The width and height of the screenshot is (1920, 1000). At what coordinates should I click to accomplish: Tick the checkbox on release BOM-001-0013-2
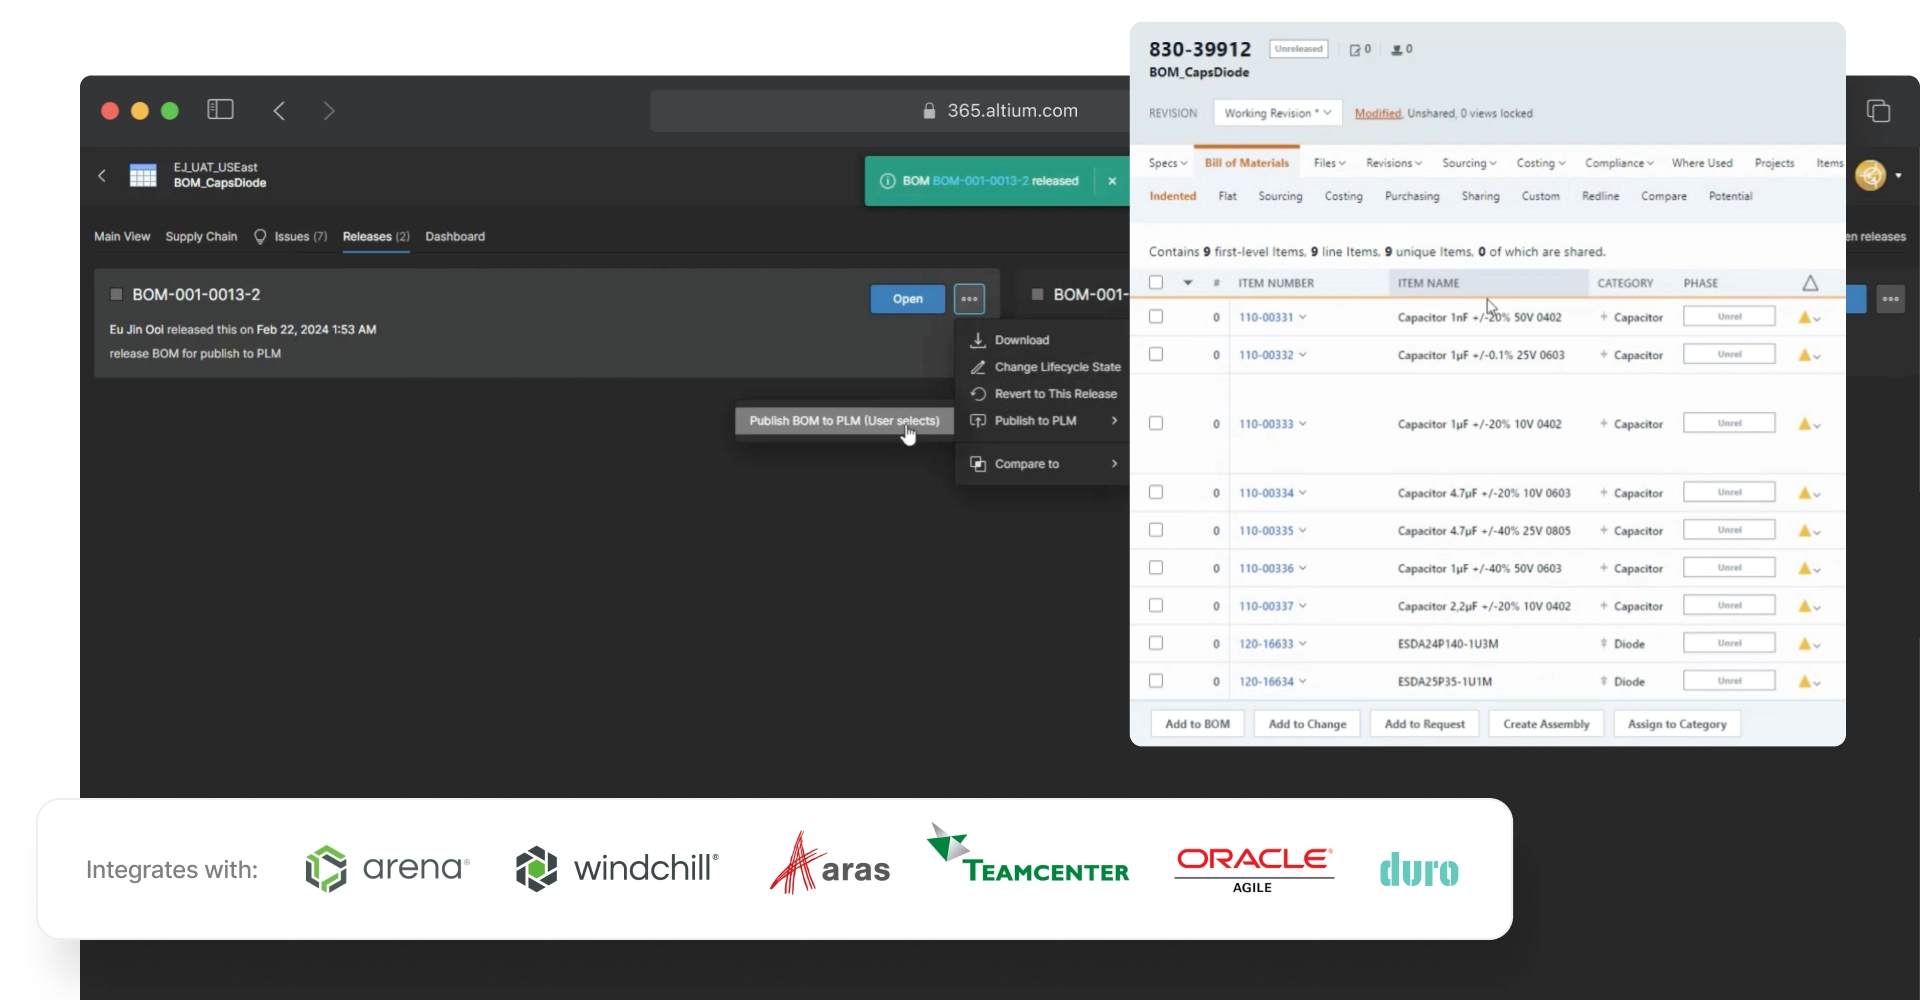pos(116,294)
